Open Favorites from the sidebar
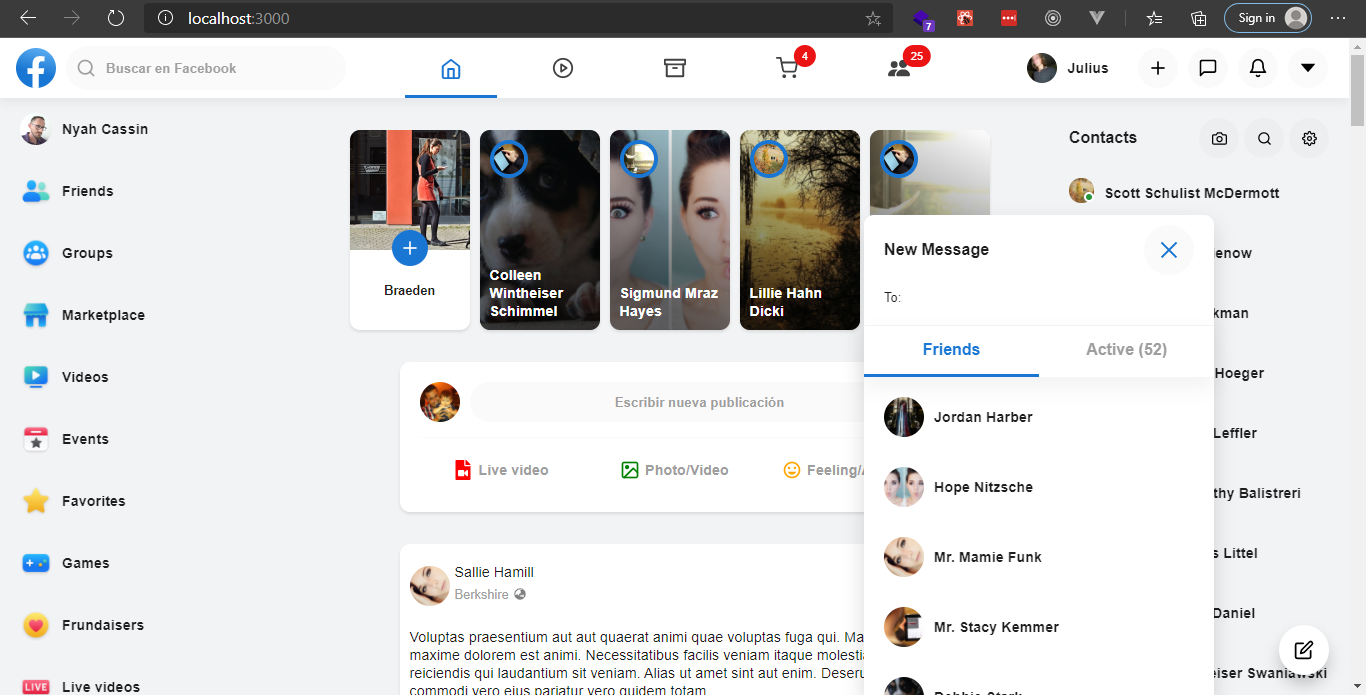 click(74, 501)
